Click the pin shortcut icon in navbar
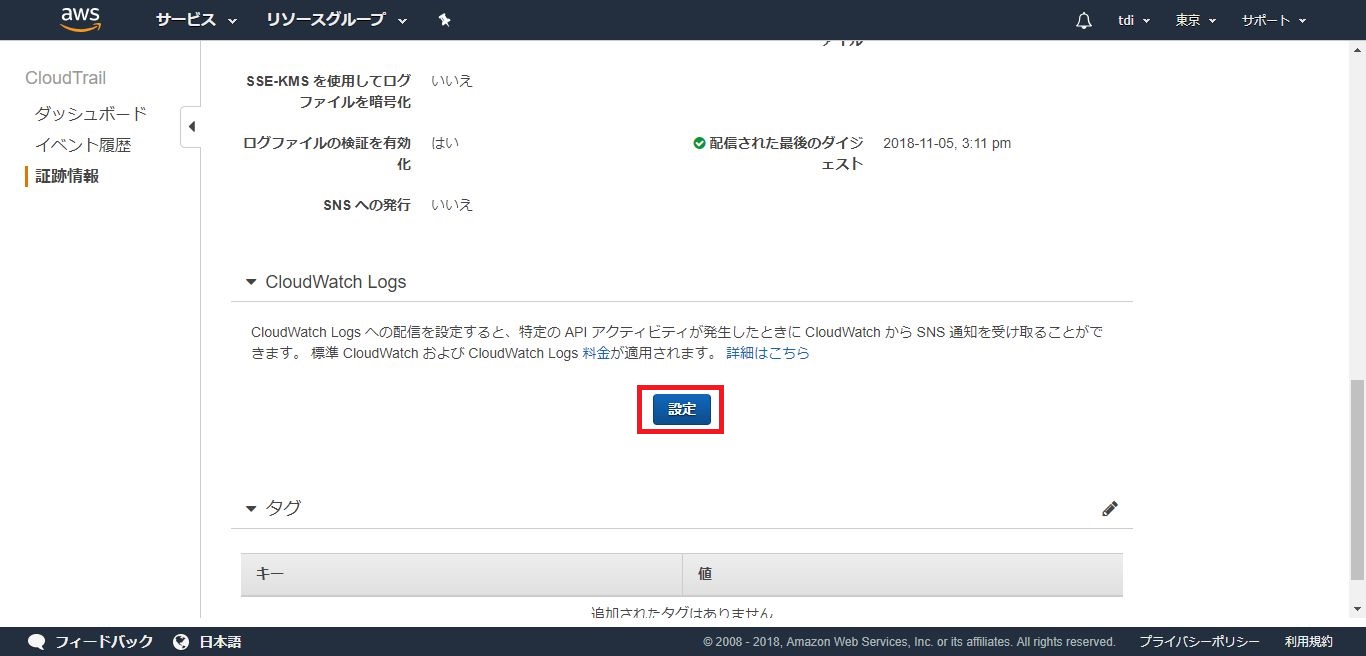The image size is (1366, 656). [x=445, y=20]
